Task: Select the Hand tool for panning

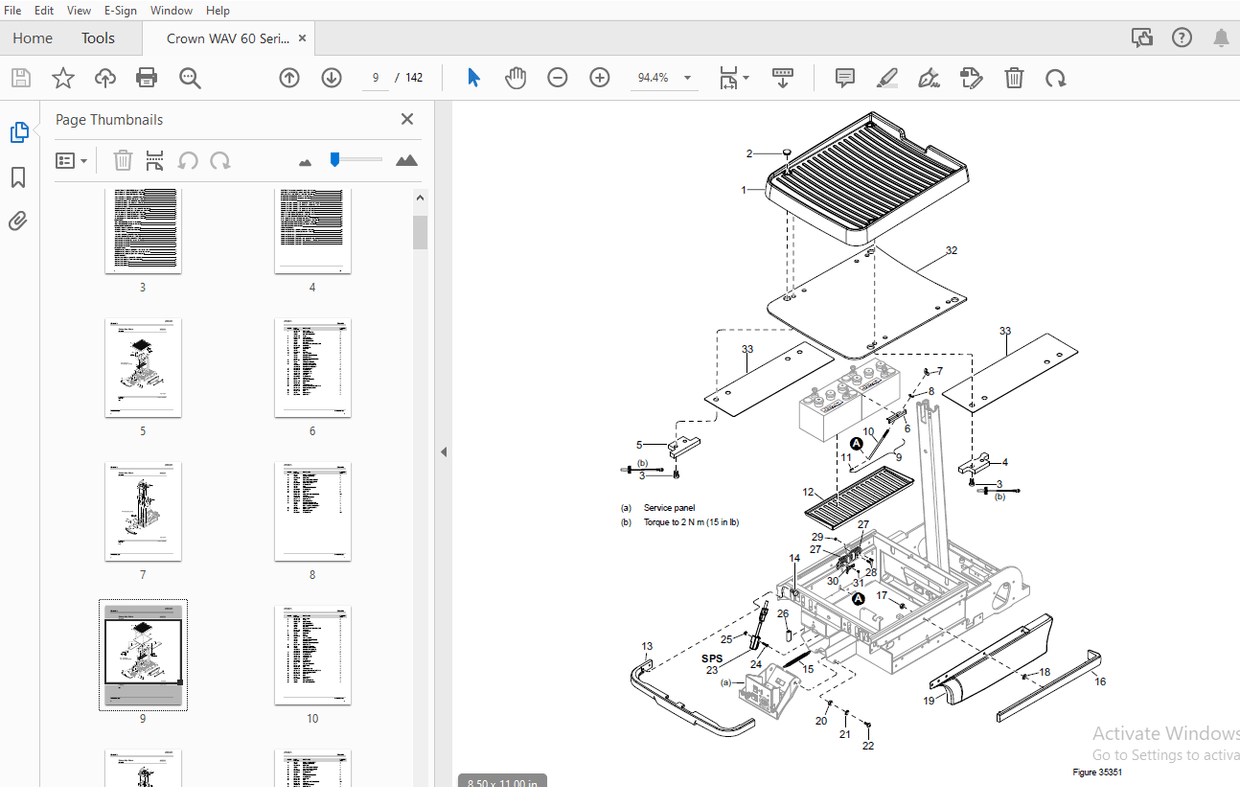Action: [515, 77]
